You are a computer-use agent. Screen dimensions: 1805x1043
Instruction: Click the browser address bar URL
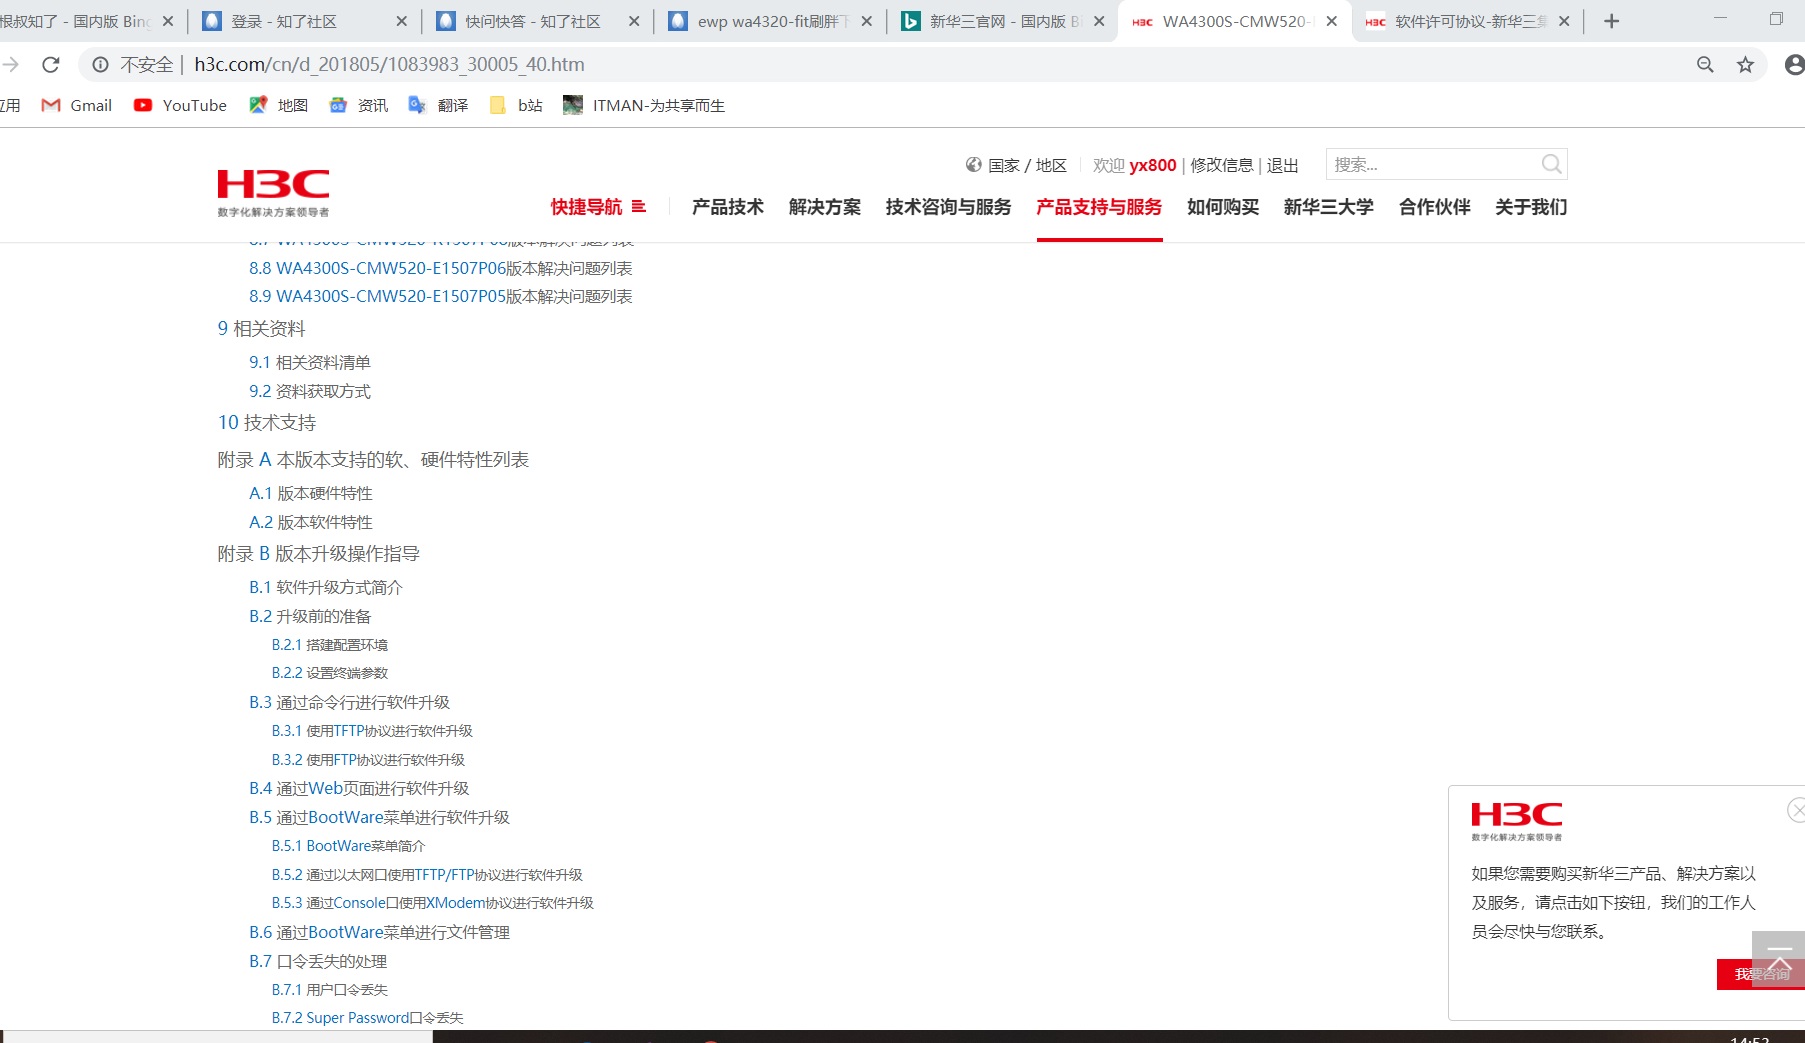point(389,65)
